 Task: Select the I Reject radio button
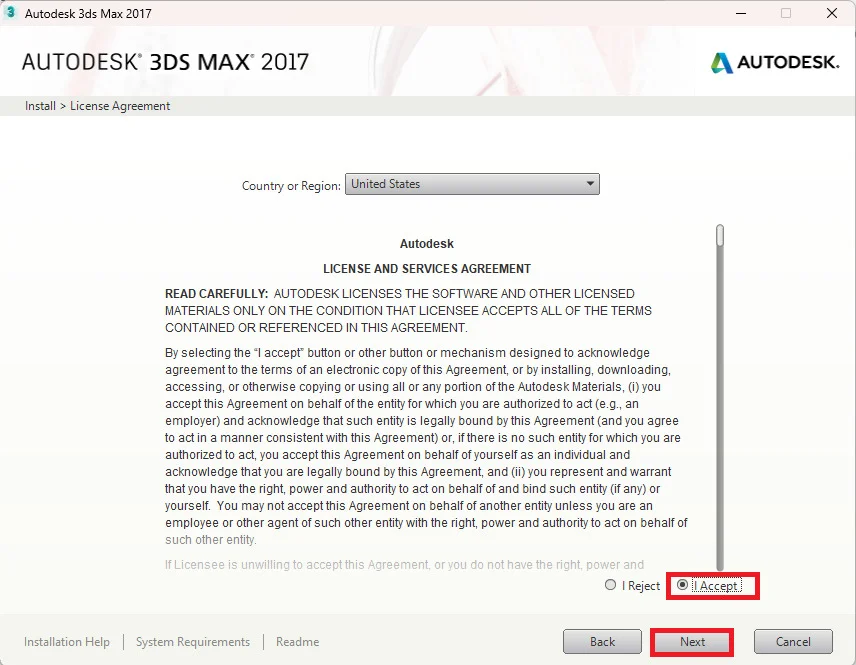(610, 585)
